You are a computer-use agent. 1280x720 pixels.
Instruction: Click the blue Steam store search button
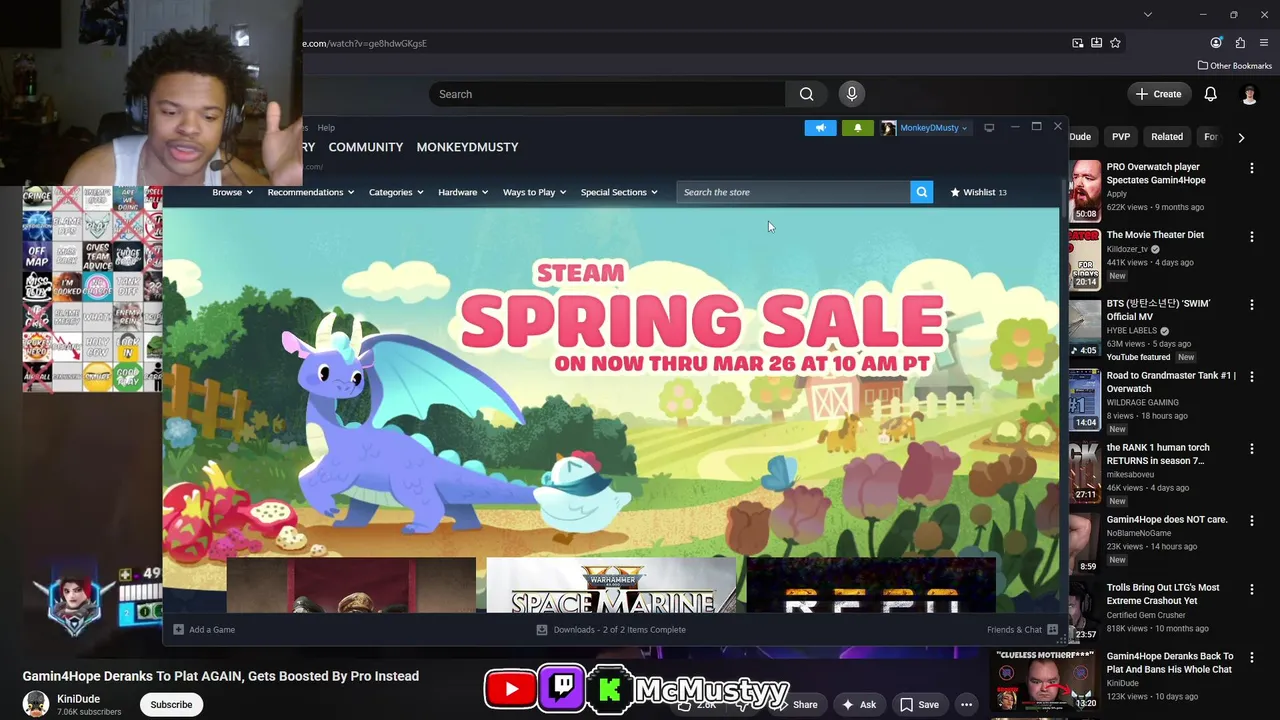[922, 192]
